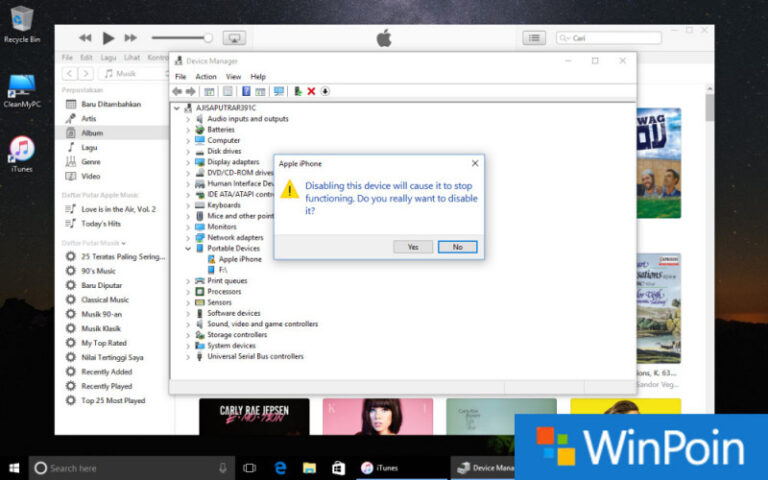The height and width of the screenshot is (480, 768).
Task: Click the update driver software toolbar icon
Action: tap(297, 91)
